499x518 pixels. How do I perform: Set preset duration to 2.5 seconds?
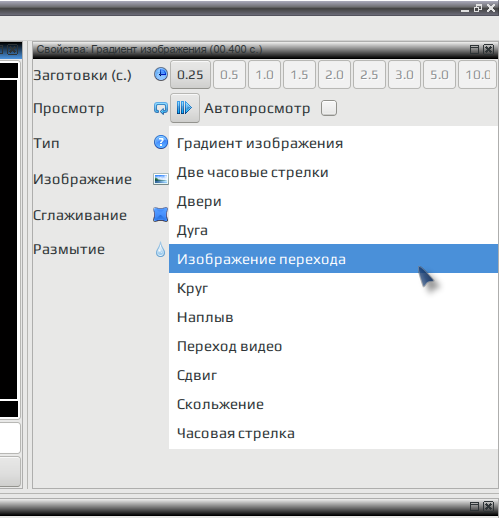click(369, 75)
